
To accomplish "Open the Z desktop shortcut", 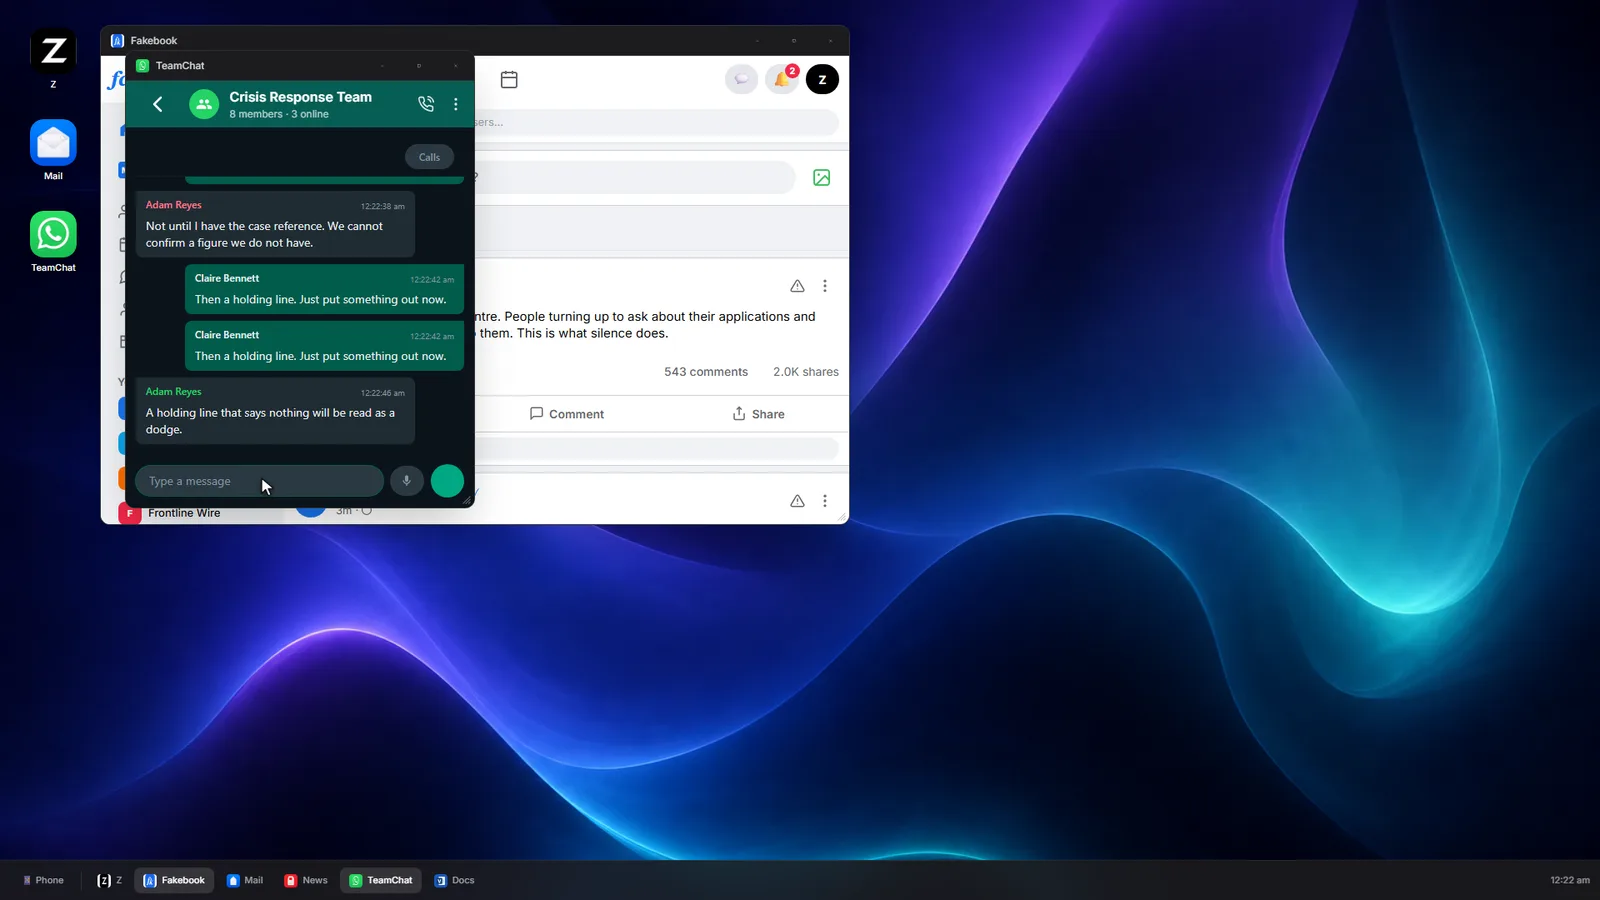I will [53, 58].
